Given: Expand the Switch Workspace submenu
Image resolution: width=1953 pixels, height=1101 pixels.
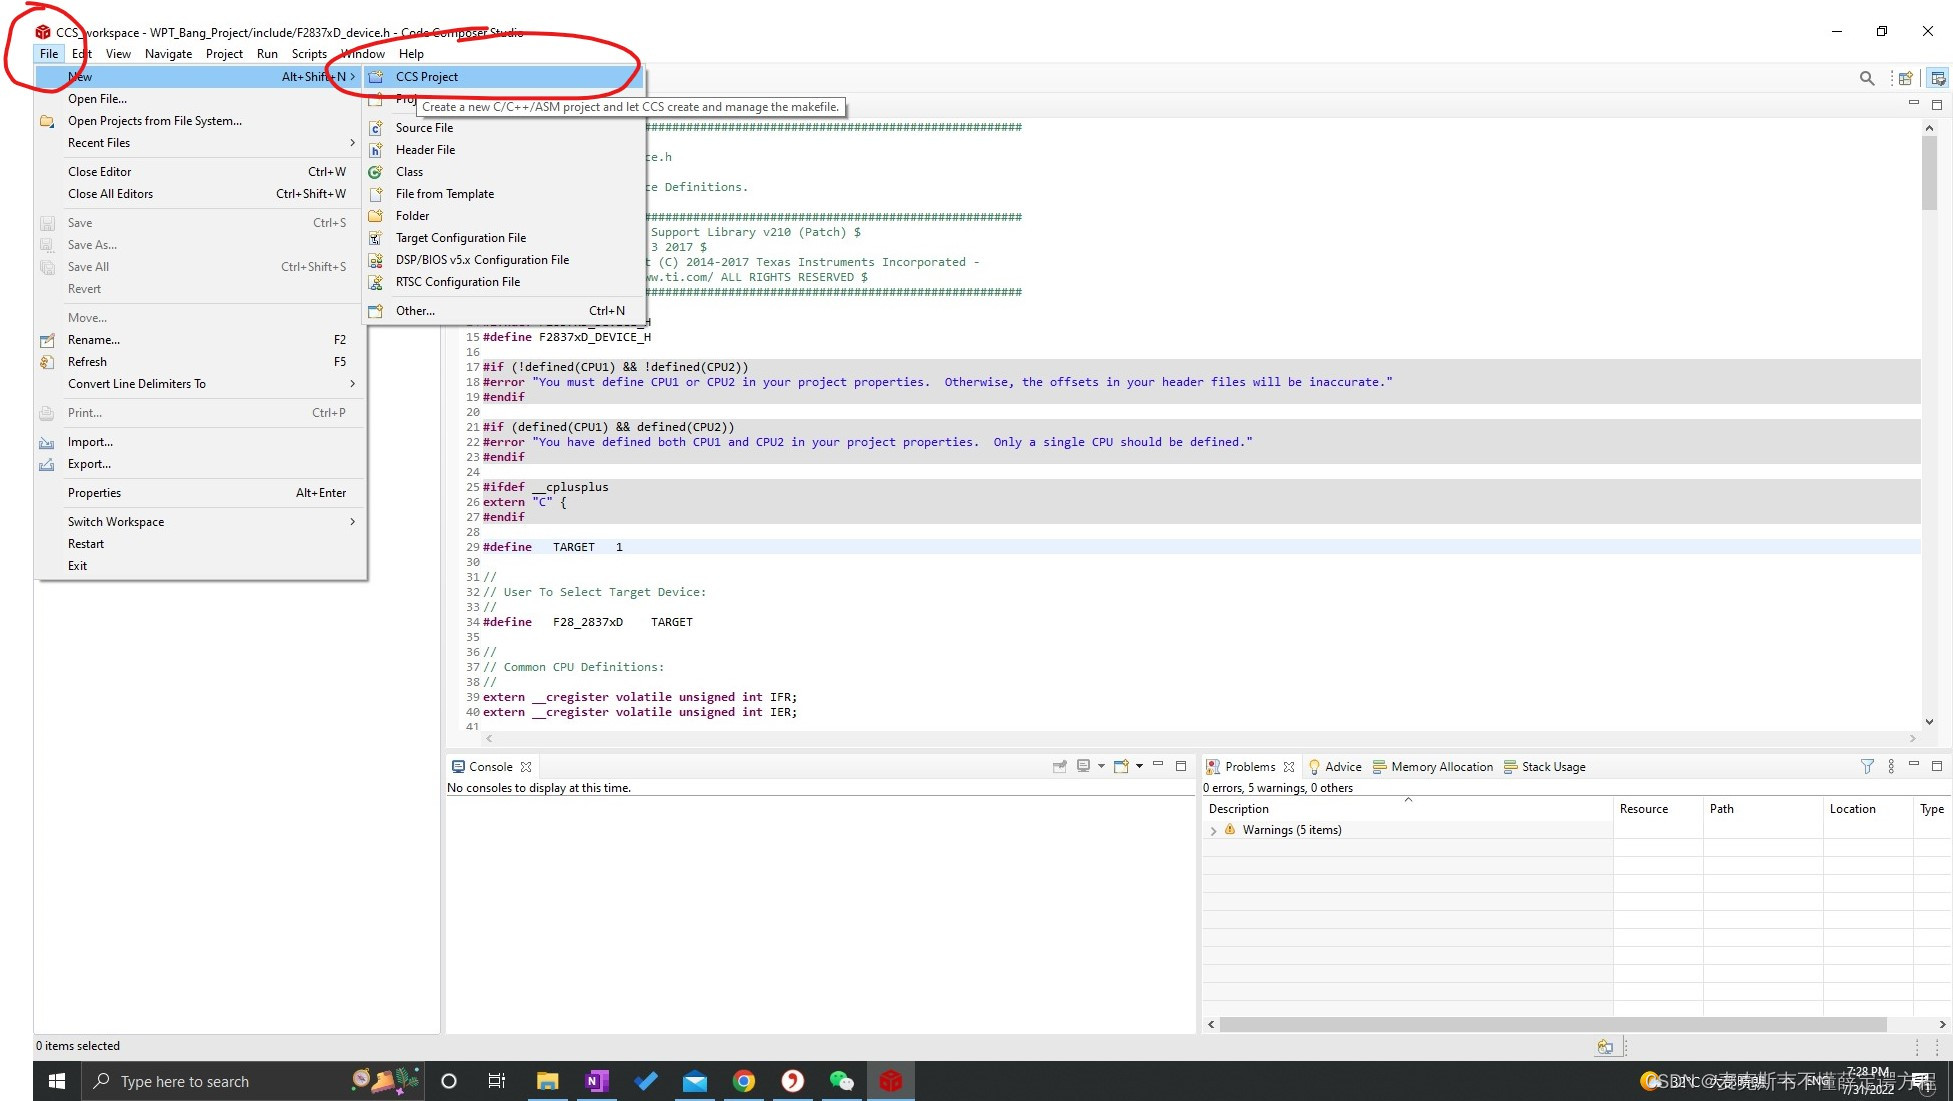Looking at the screenshot, I should coord(200,522).
